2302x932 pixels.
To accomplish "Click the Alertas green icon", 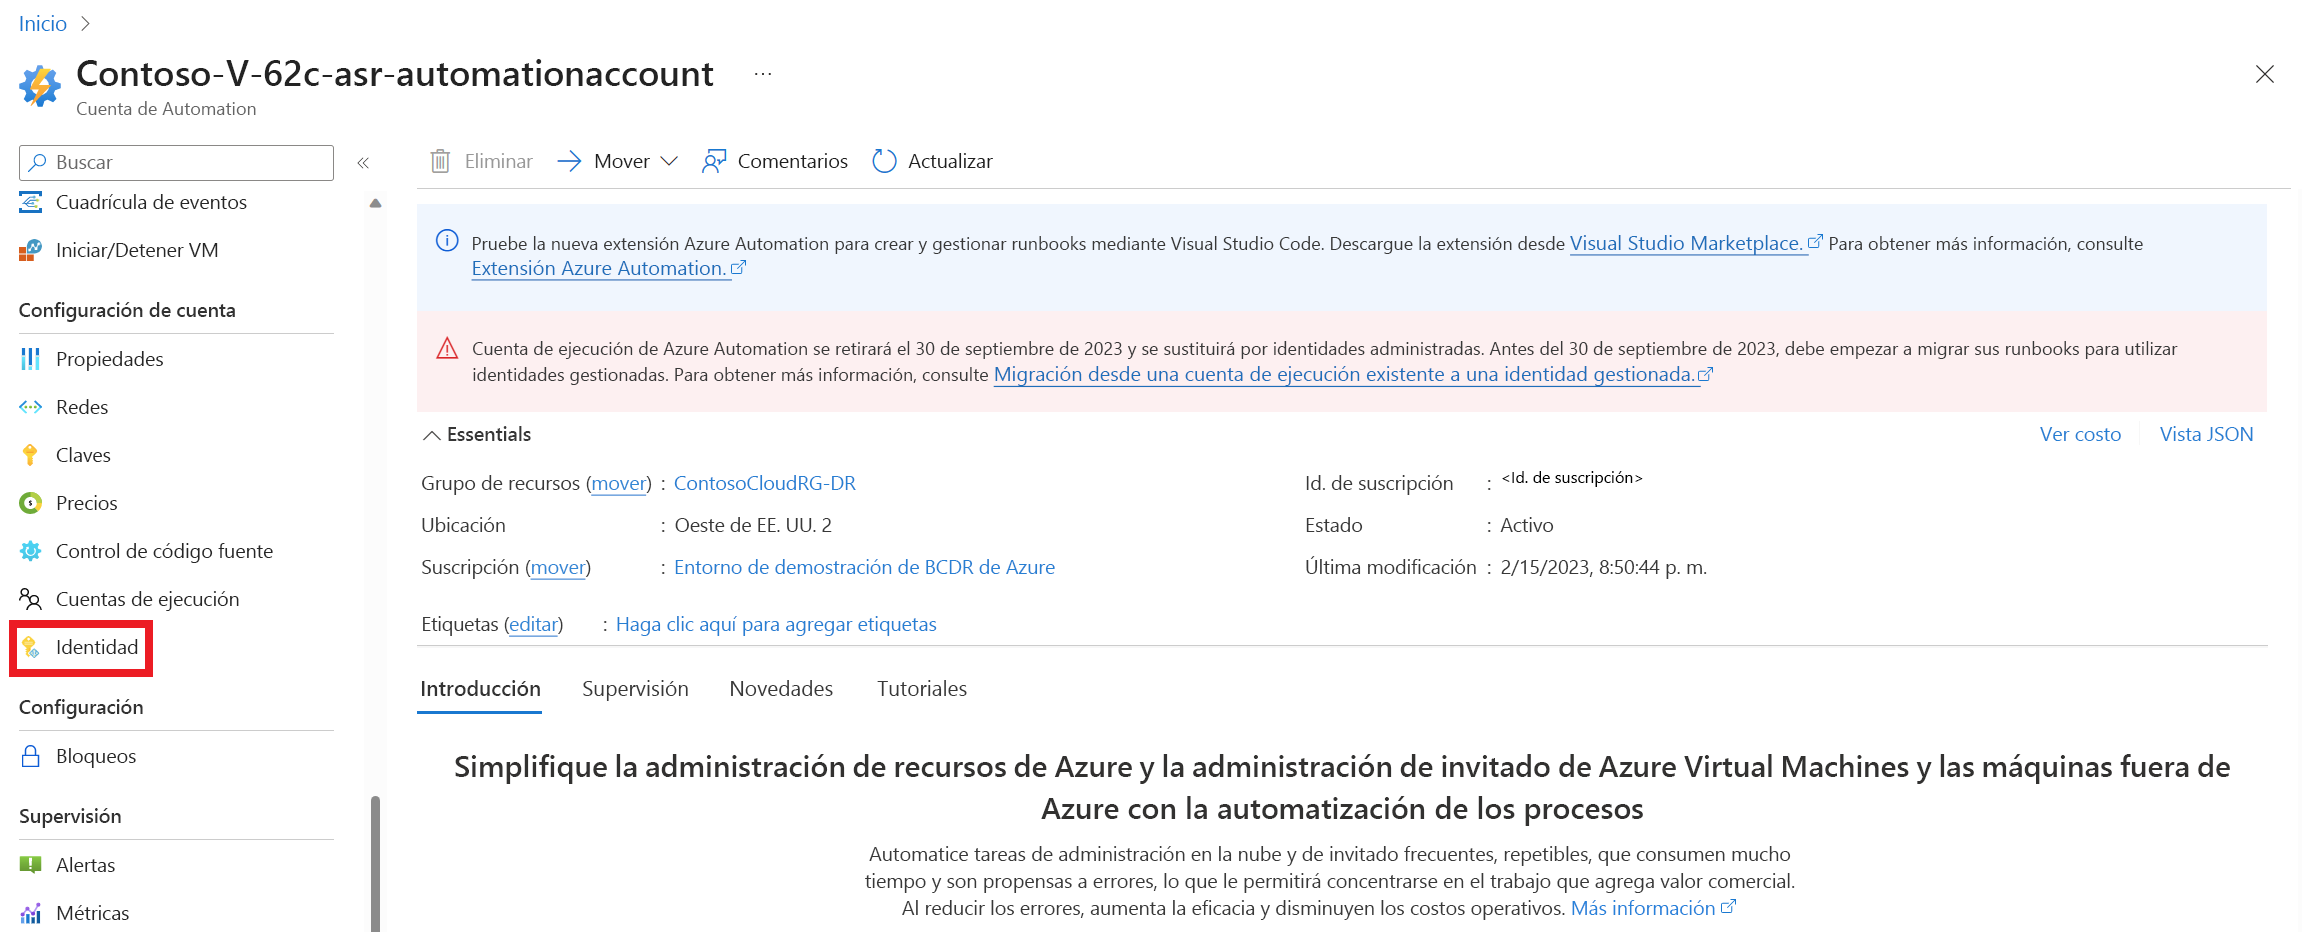I will (x=31, y=865).
